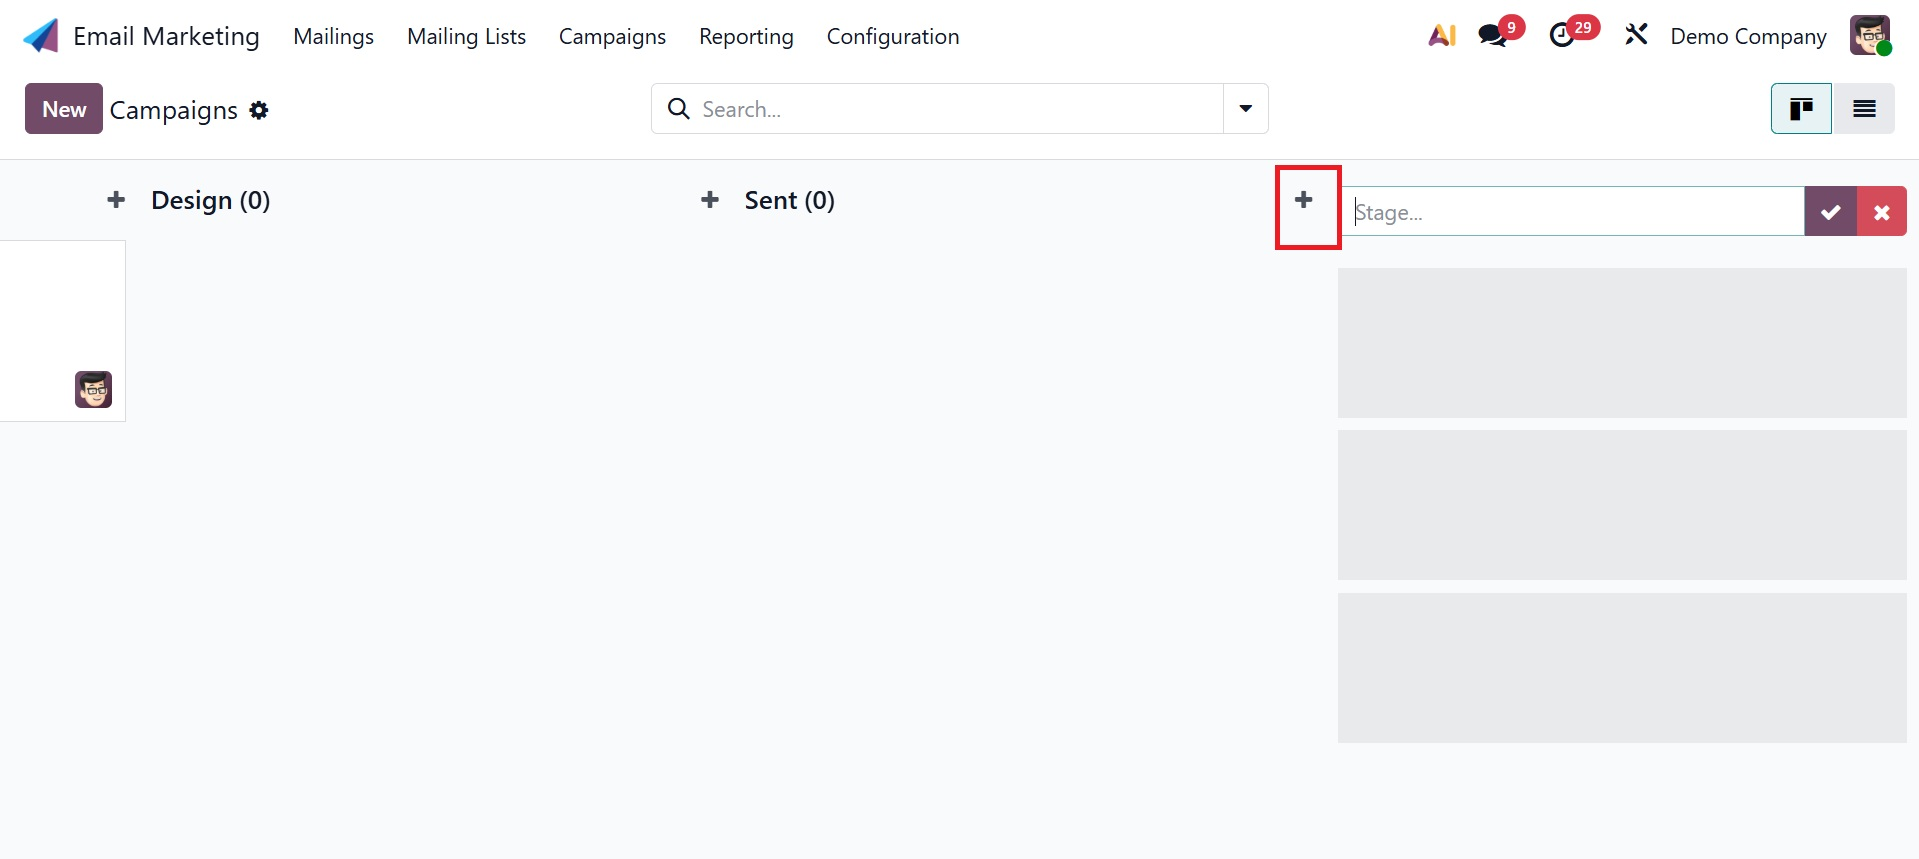Click the plus icon beside Stage field
Viewport: 1919px width, 859px height.
(x=1303, y=200)
